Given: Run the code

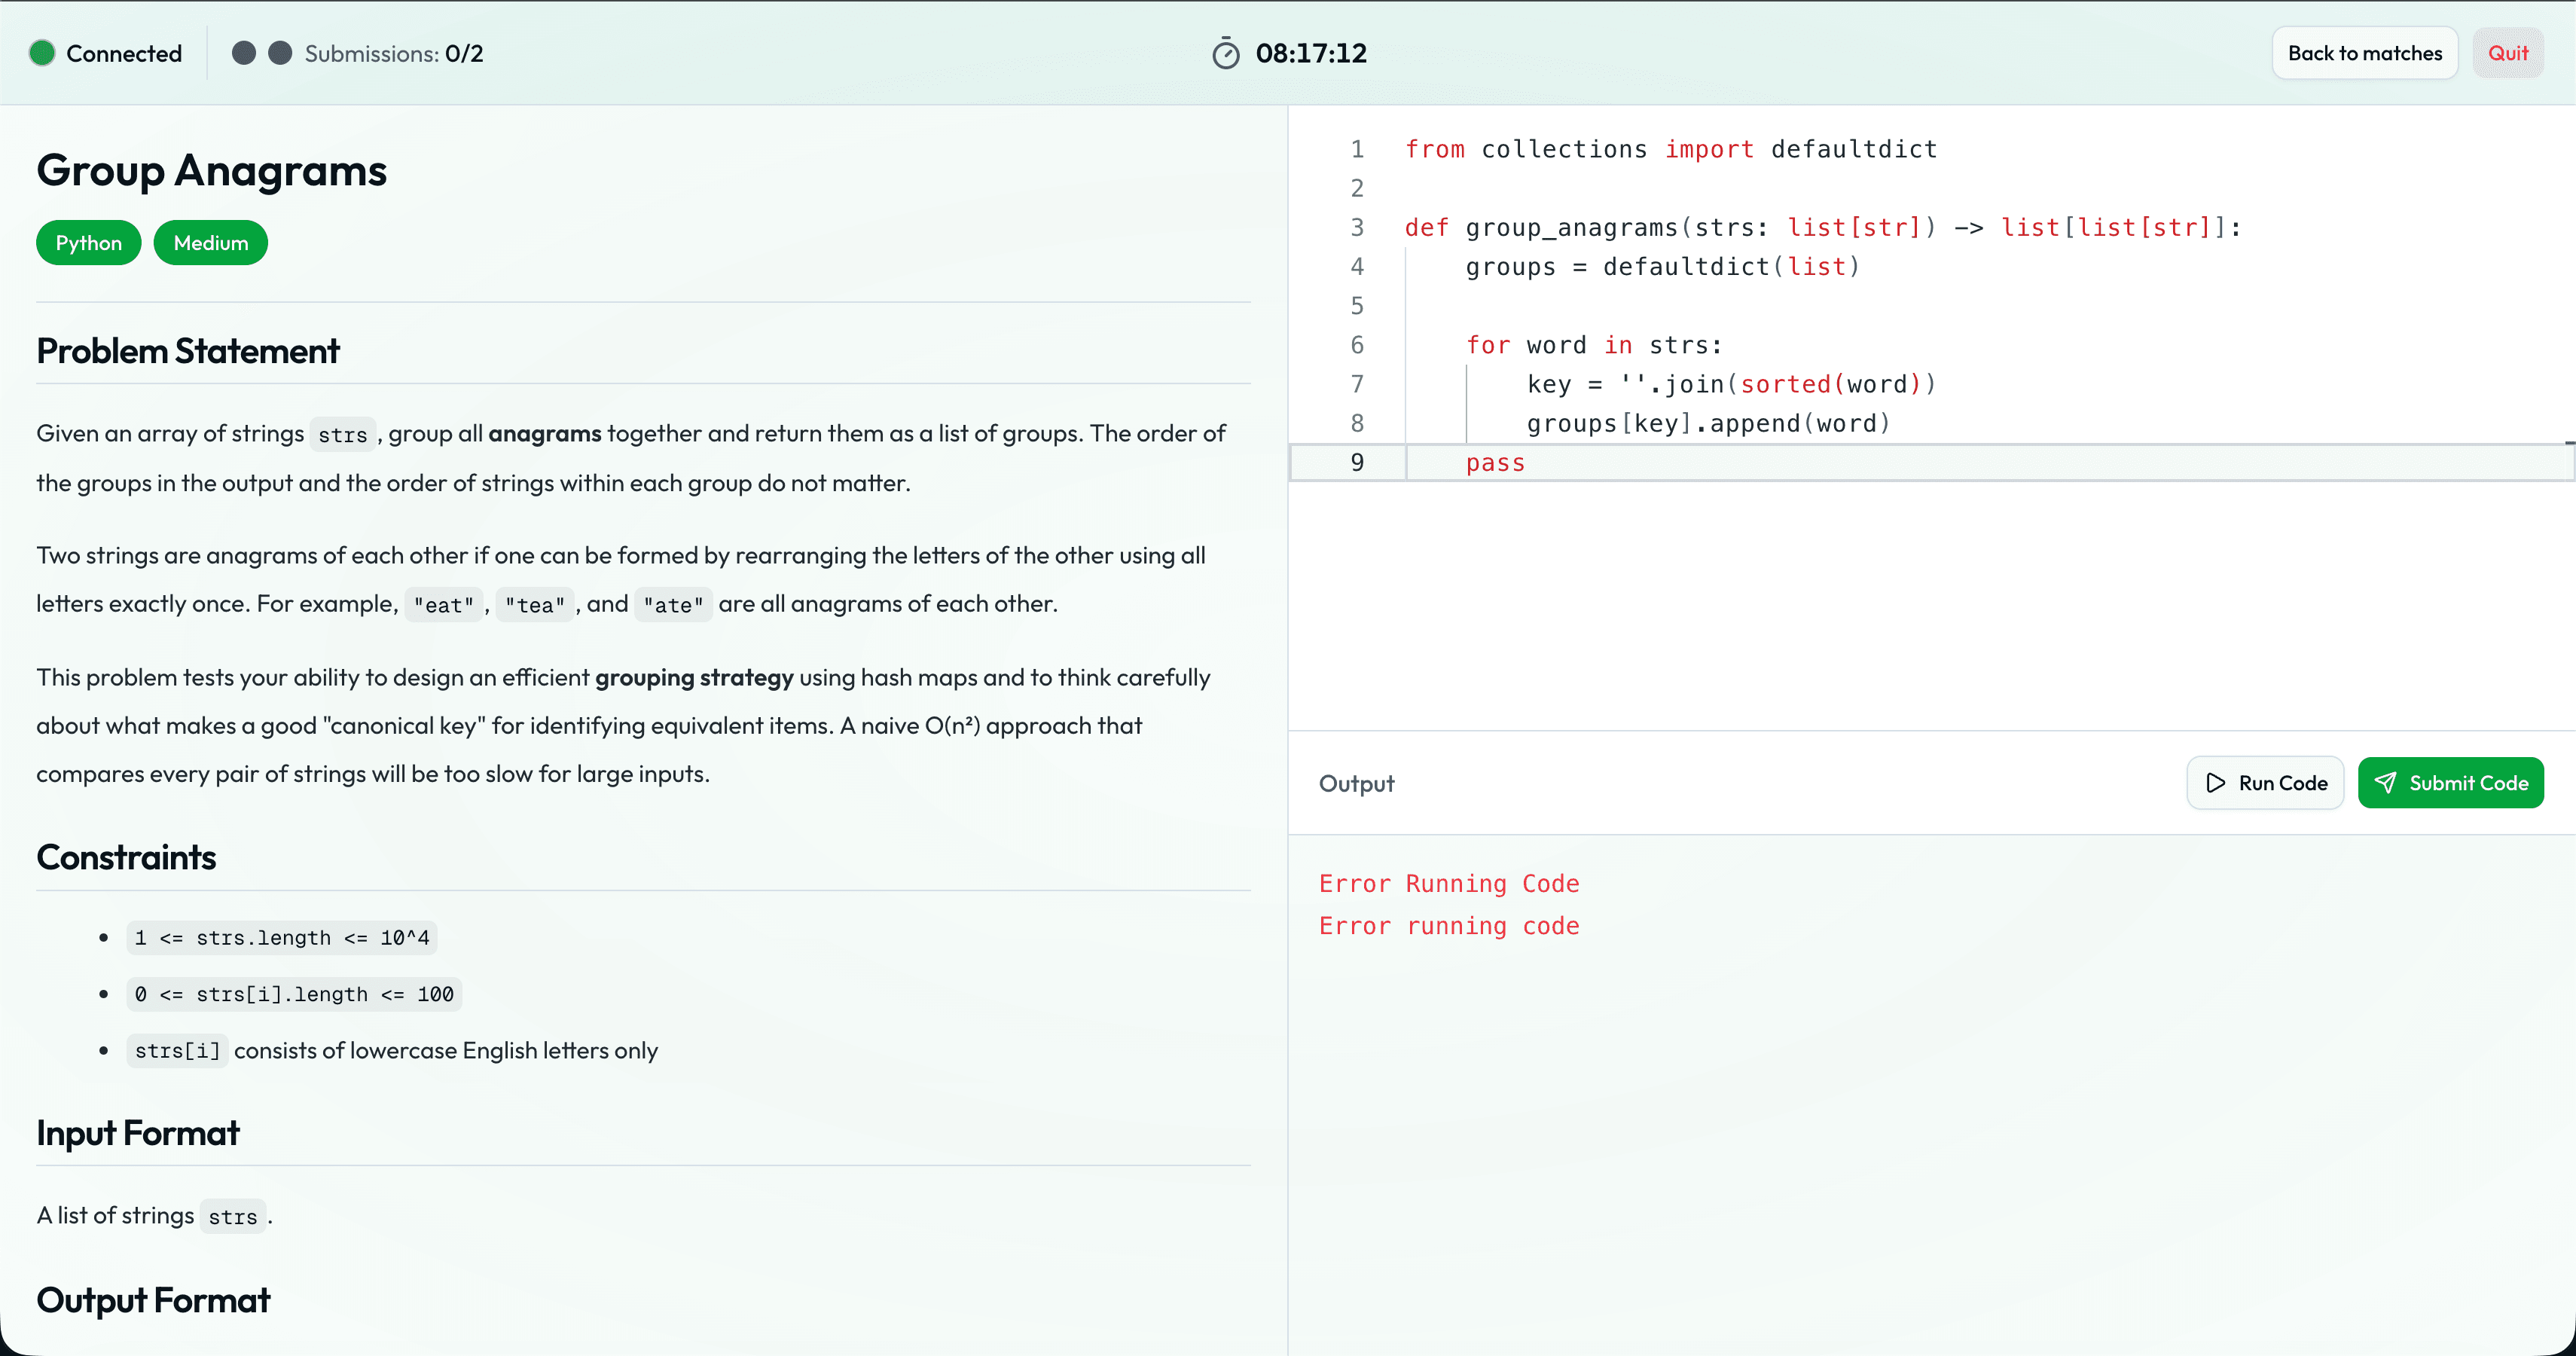Looking at the screenshot, I should tap(2265, 783).
